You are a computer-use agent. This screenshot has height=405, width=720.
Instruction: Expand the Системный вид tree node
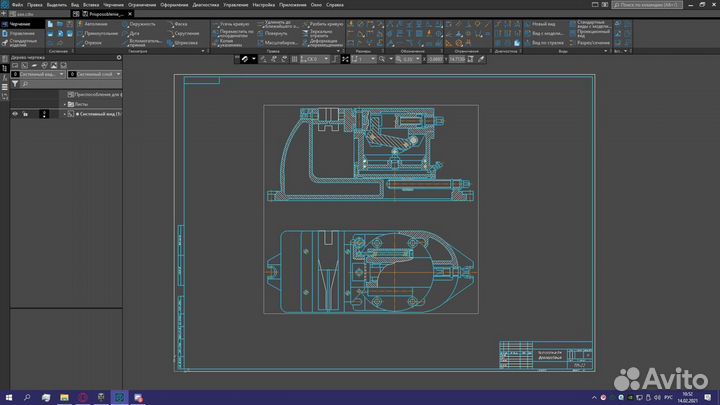click(65, 114)
